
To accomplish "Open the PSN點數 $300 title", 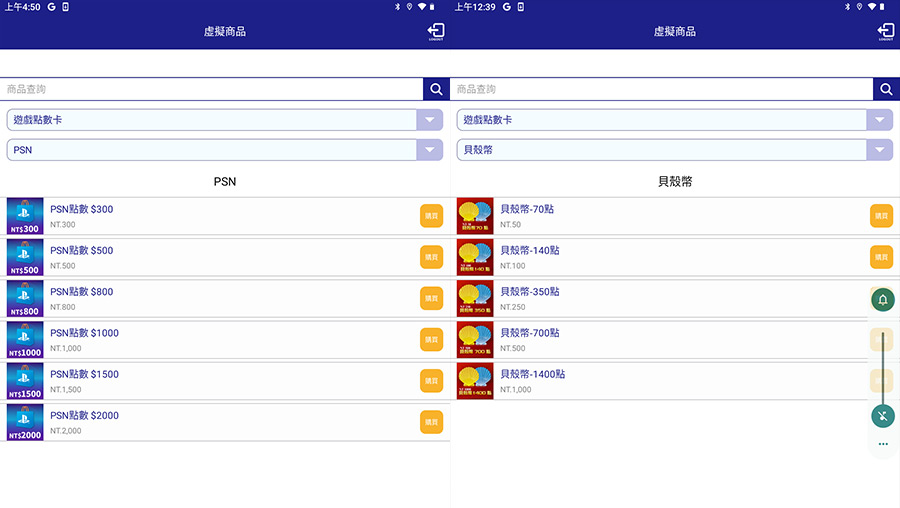I will (x=82, y=210).
